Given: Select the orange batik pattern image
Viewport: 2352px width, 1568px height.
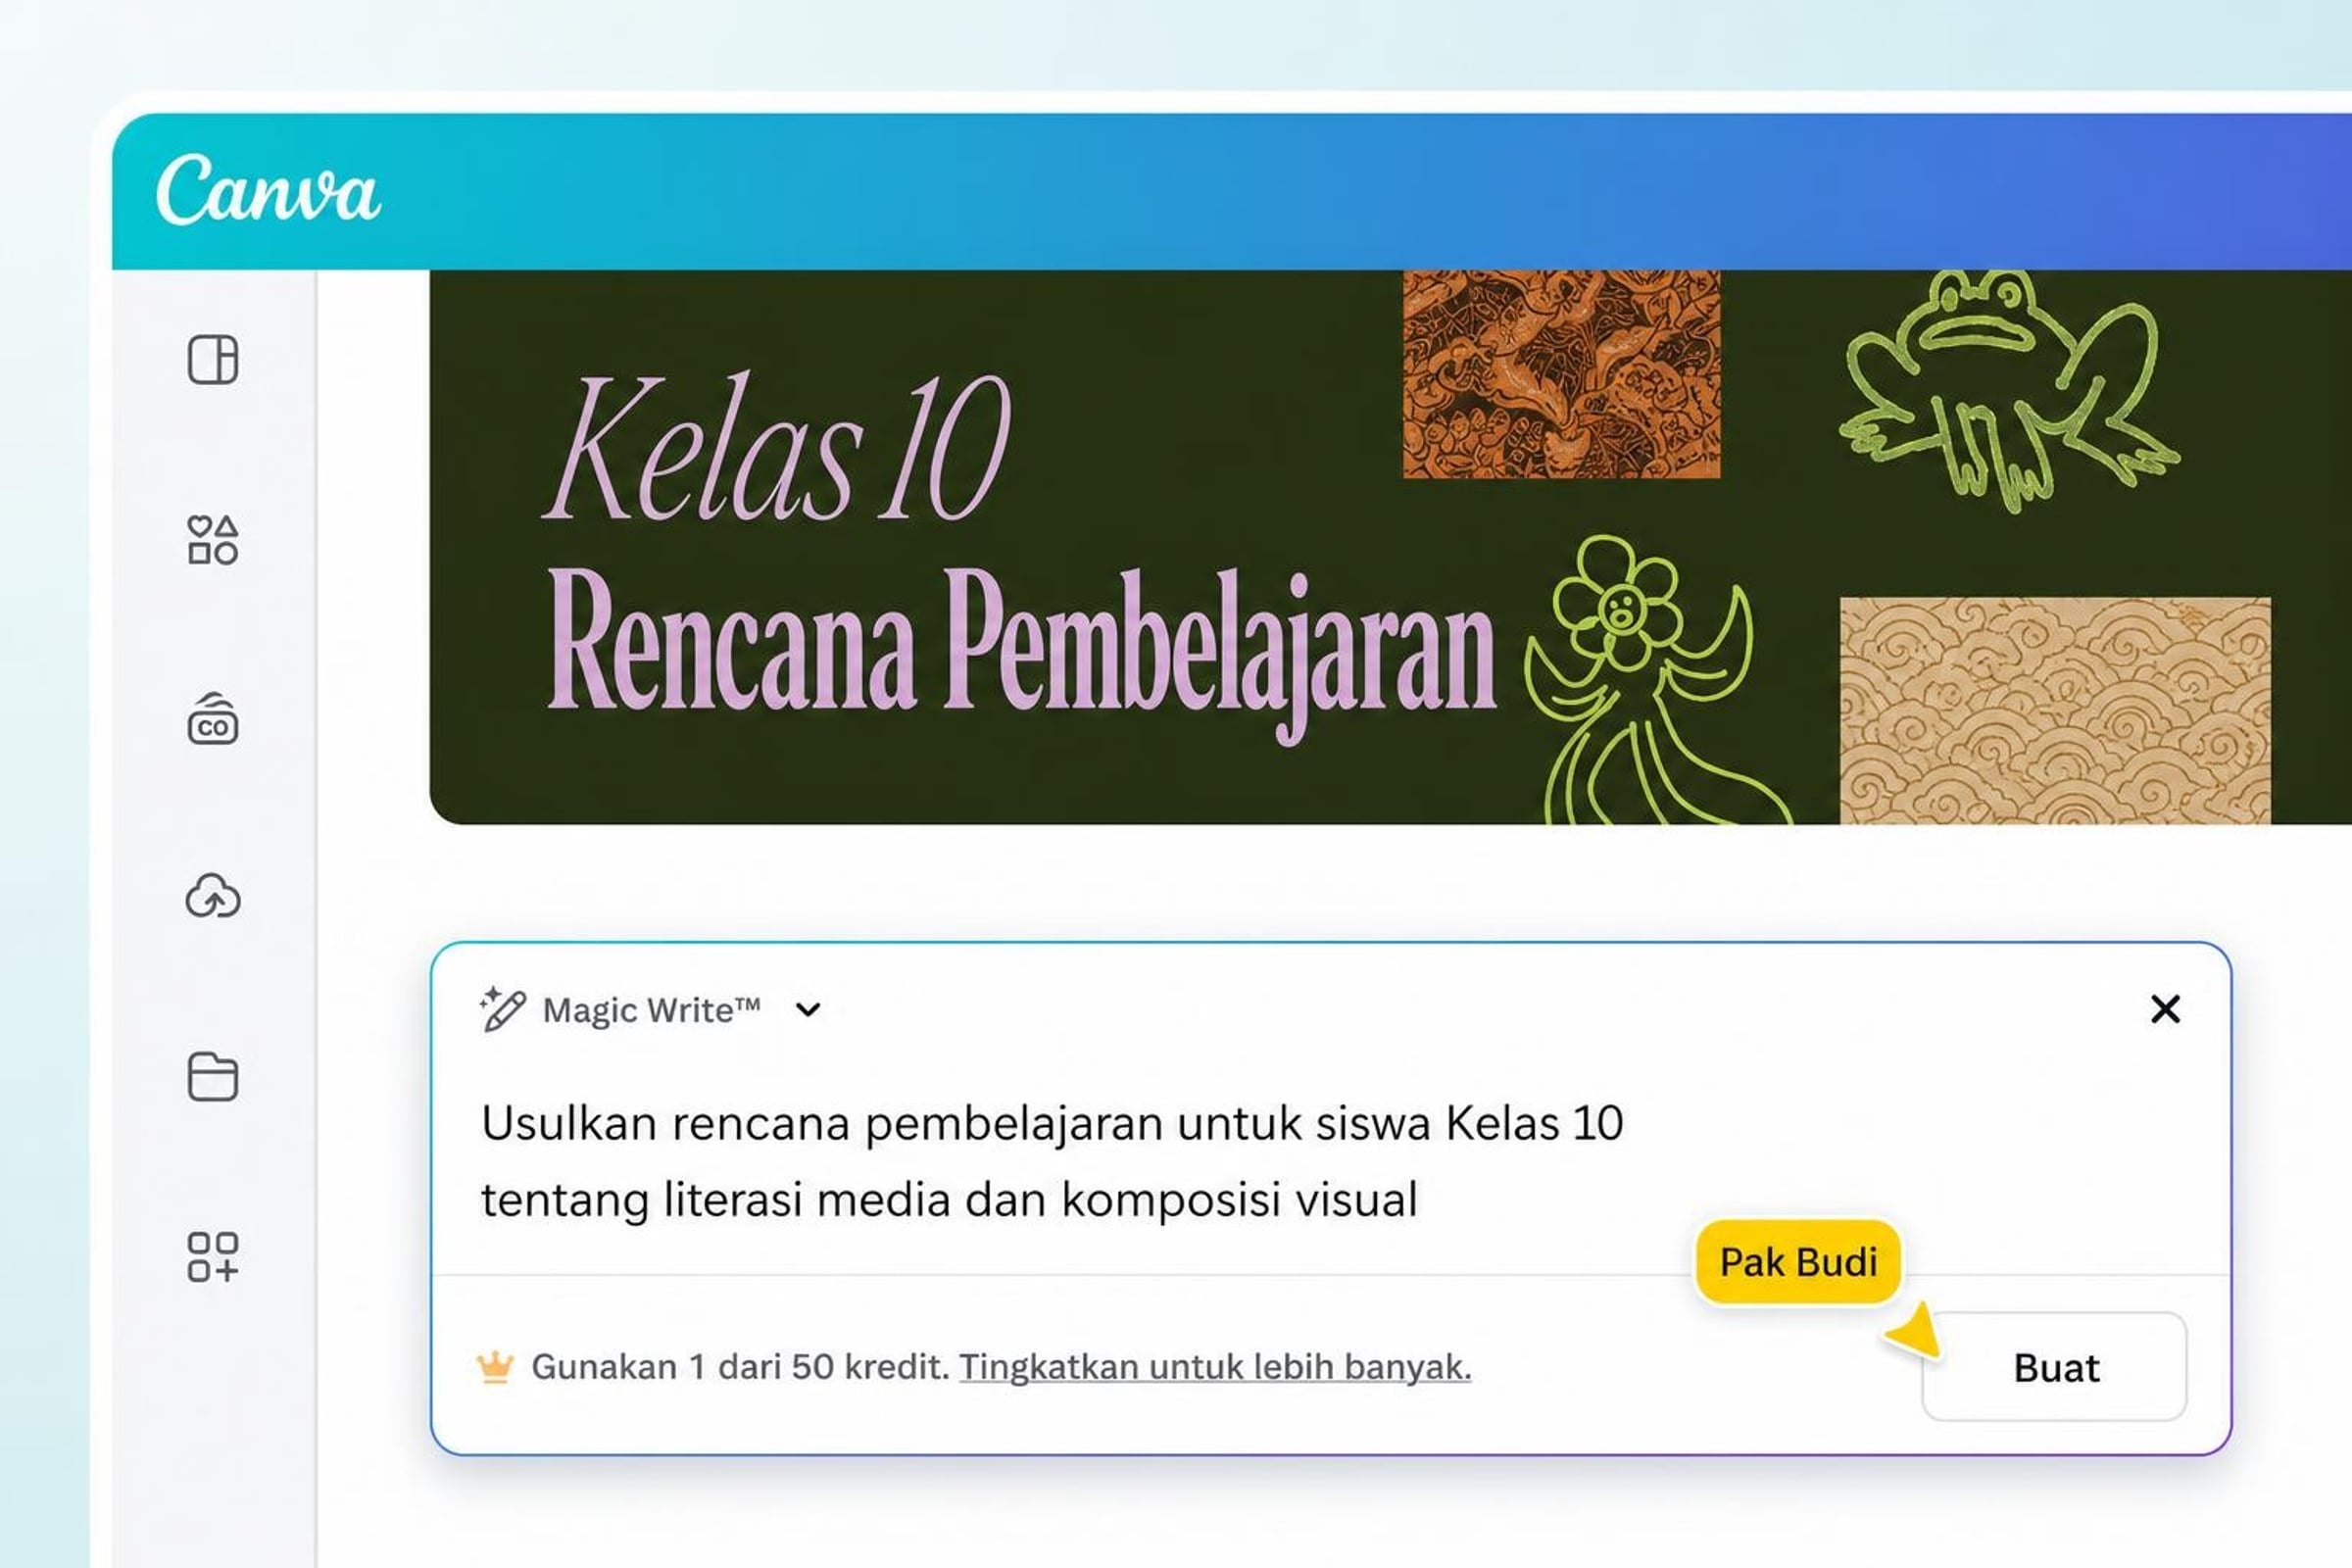Looking at the screenshot, I should pos(1561,374).
